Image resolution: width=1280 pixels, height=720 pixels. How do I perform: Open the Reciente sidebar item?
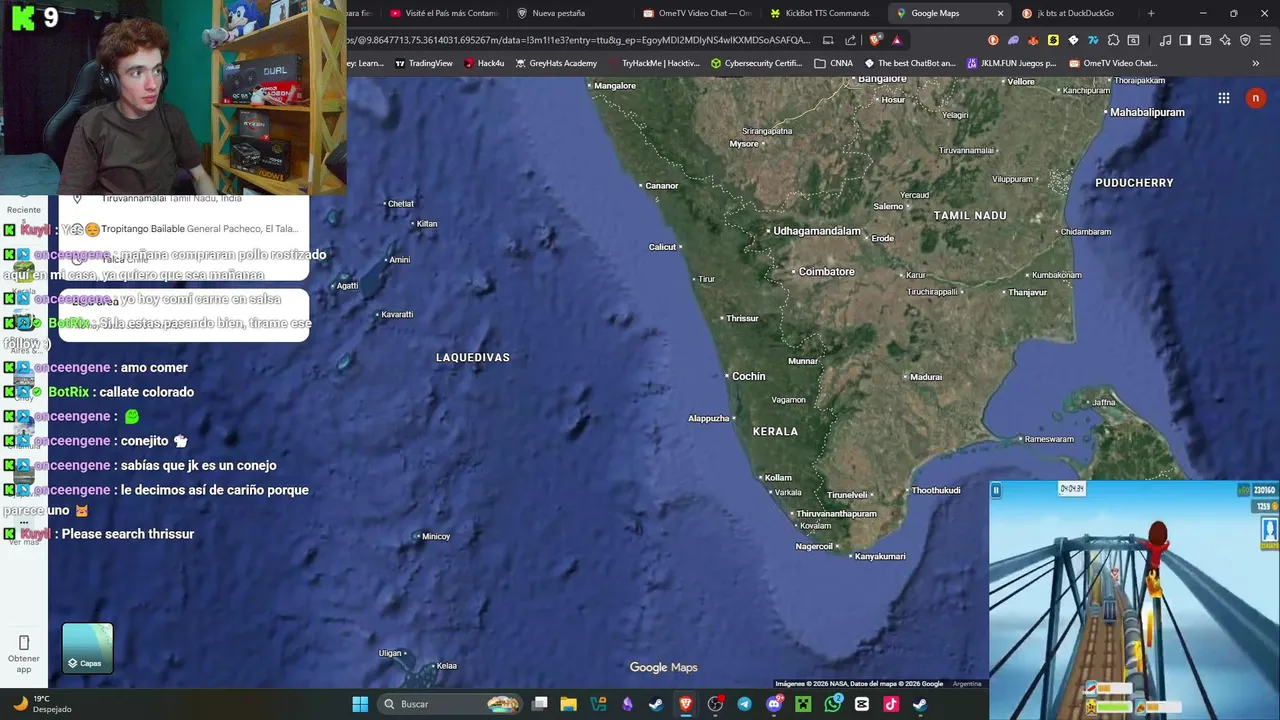coord(24,210)
